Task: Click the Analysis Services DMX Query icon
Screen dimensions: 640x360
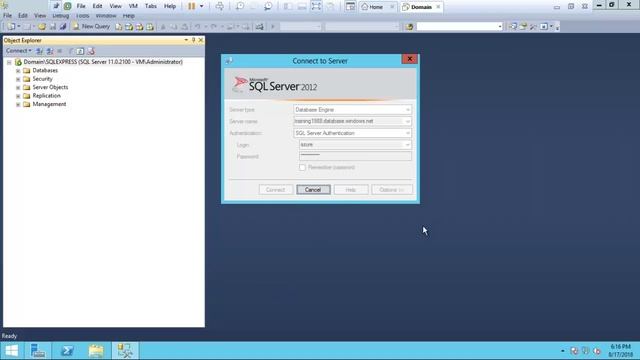Action: 140,27
